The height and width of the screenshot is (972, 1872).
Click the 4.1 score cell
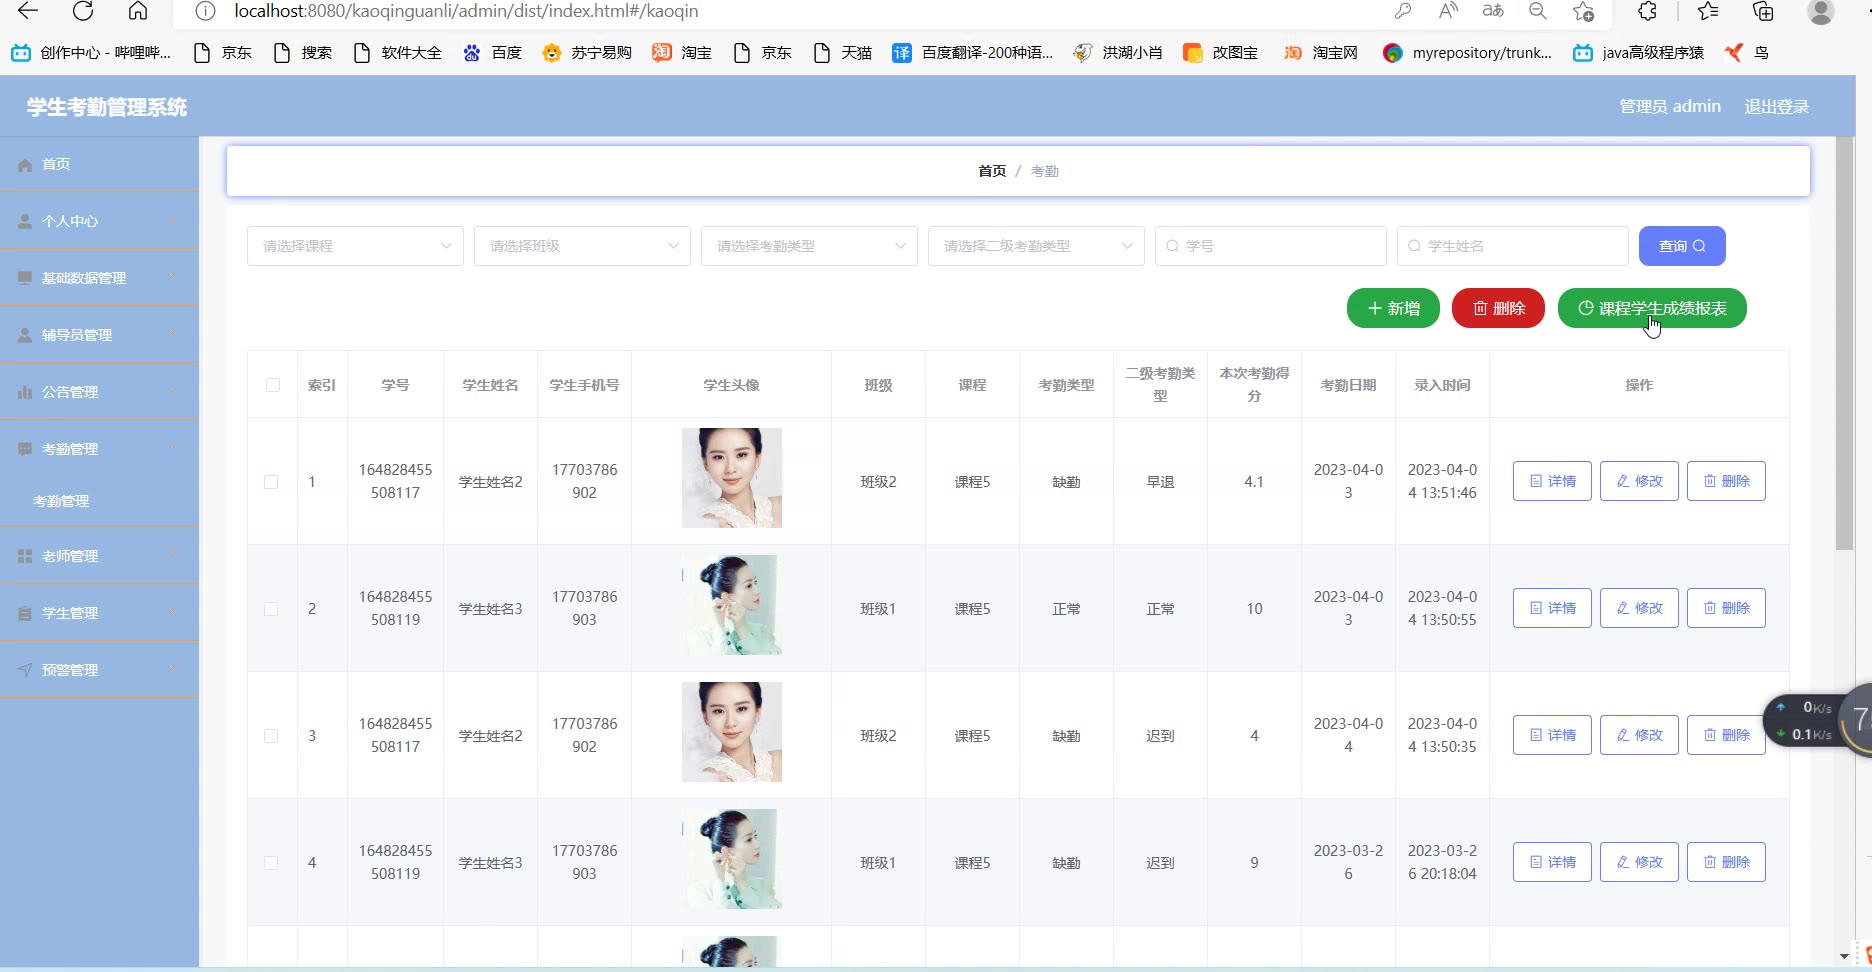coord(1254,482)
